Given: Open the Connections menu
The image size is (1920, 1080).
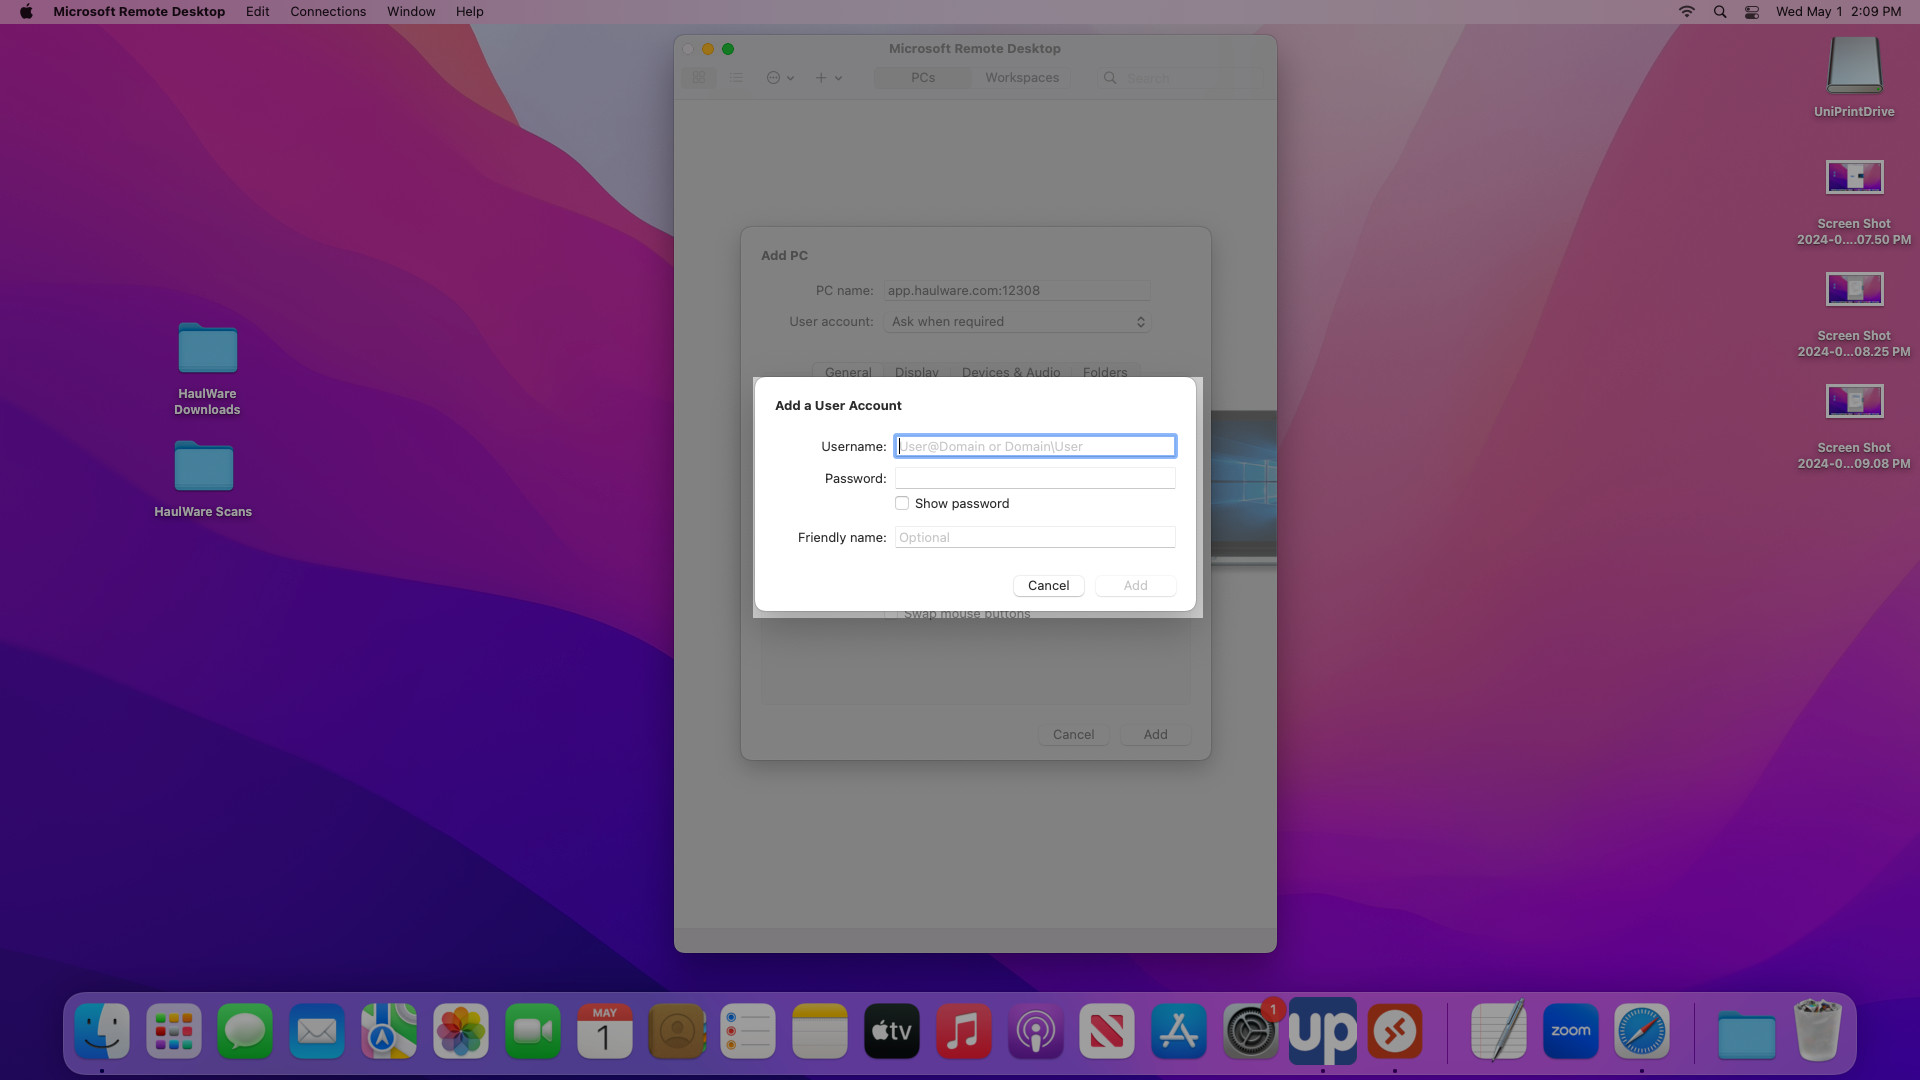Looking at the screenshot, I should (x=328, y=12).
